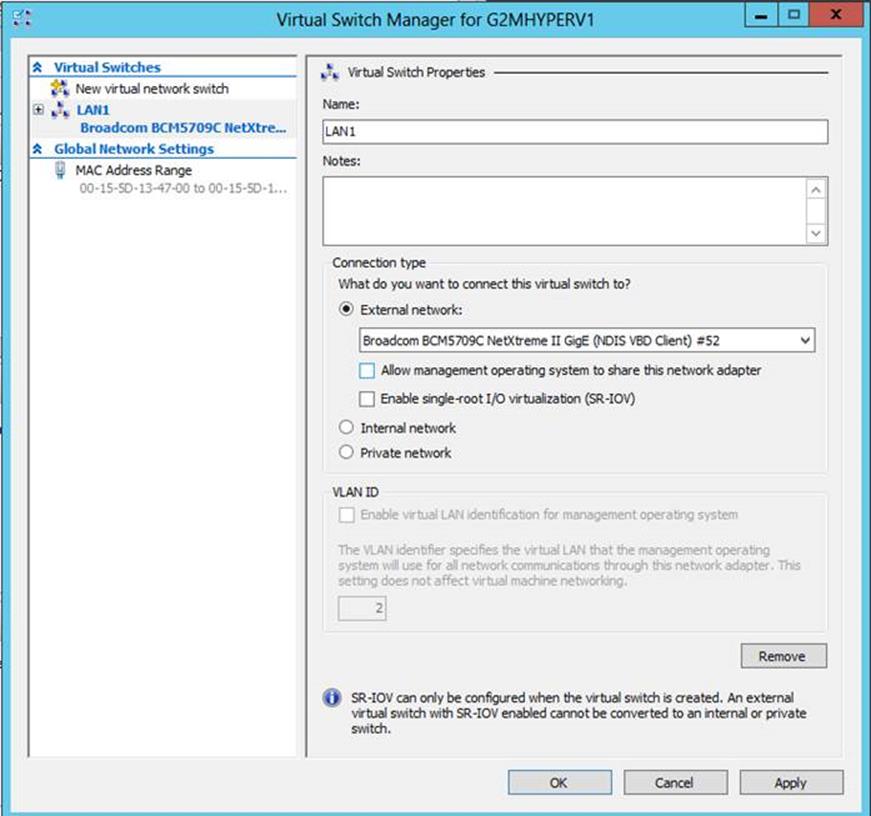Select the MAC Address Range setting
The image size is (871, 816).
(x=134, y=170)
